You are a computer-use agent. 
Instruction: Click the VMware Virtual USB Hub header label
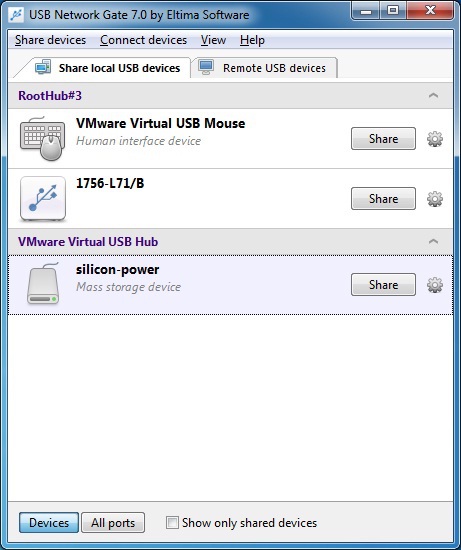(88, 242)
